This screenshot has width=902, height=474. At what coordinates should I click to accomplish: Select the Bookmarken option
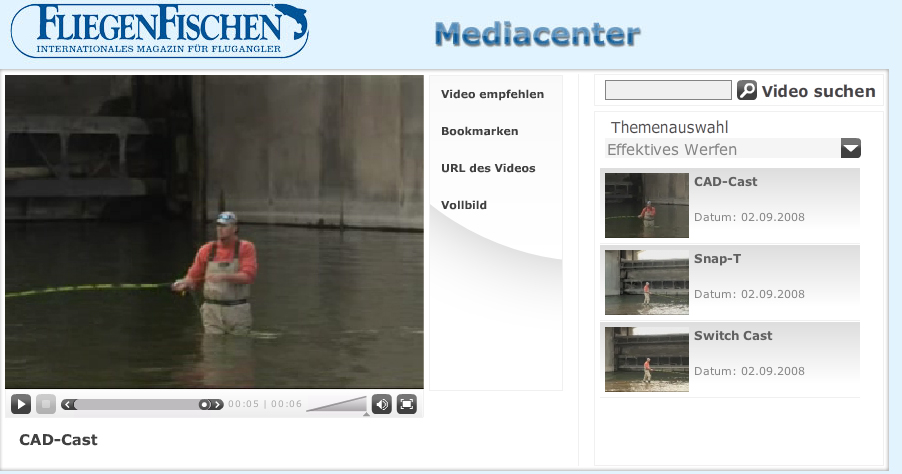480,131
